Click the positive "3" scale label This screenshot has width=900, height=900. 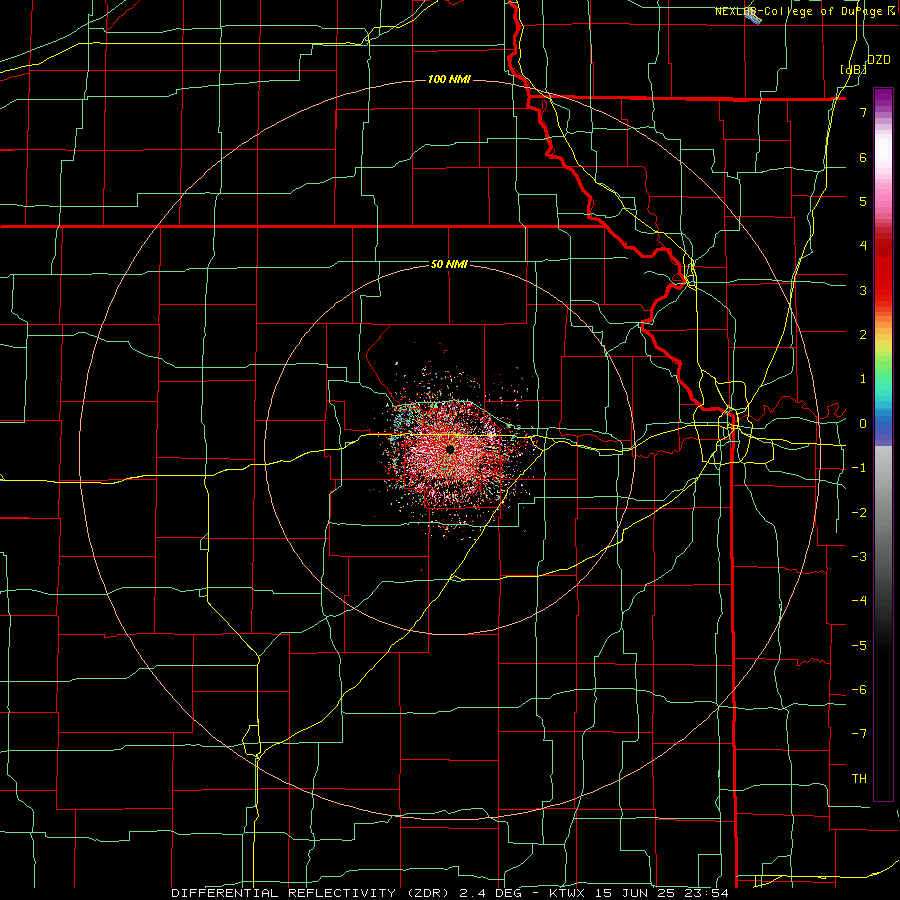click(863, 290)
